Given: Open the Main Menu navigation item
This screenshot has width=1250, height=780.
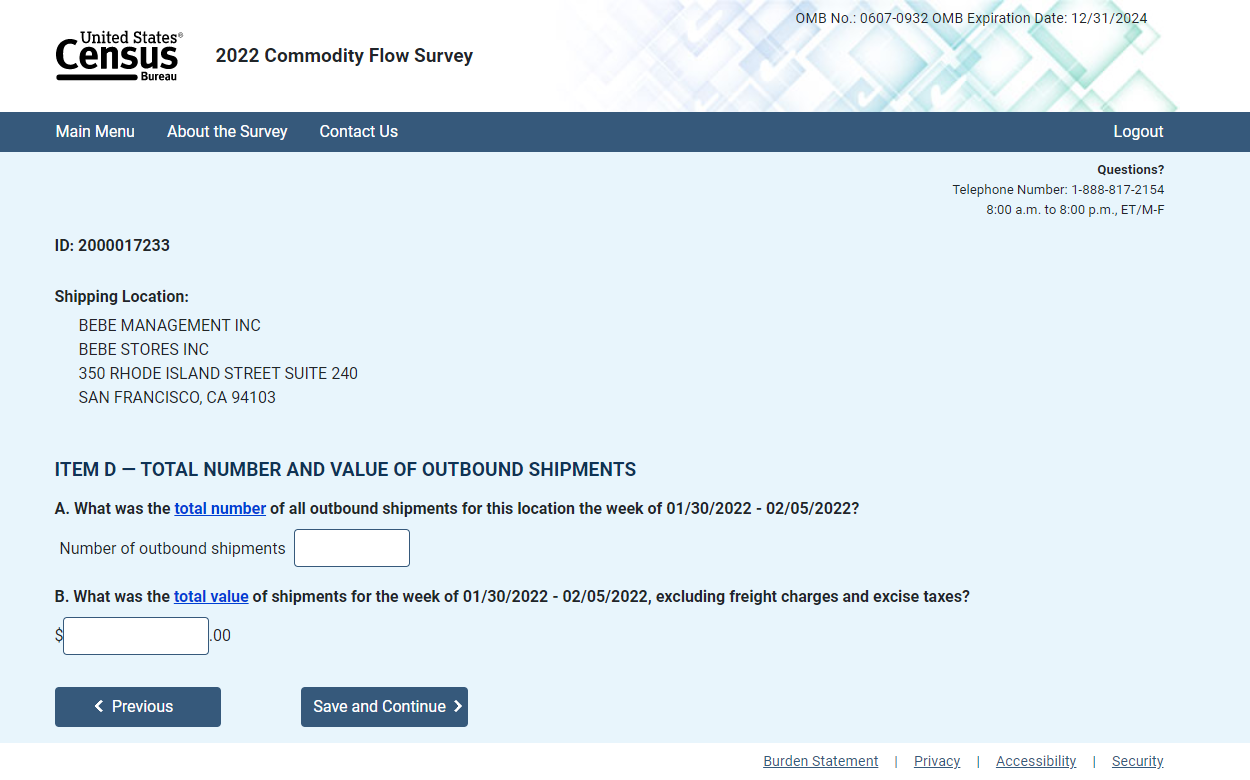Looking at the screenshot, I should [x=95, y=132].
